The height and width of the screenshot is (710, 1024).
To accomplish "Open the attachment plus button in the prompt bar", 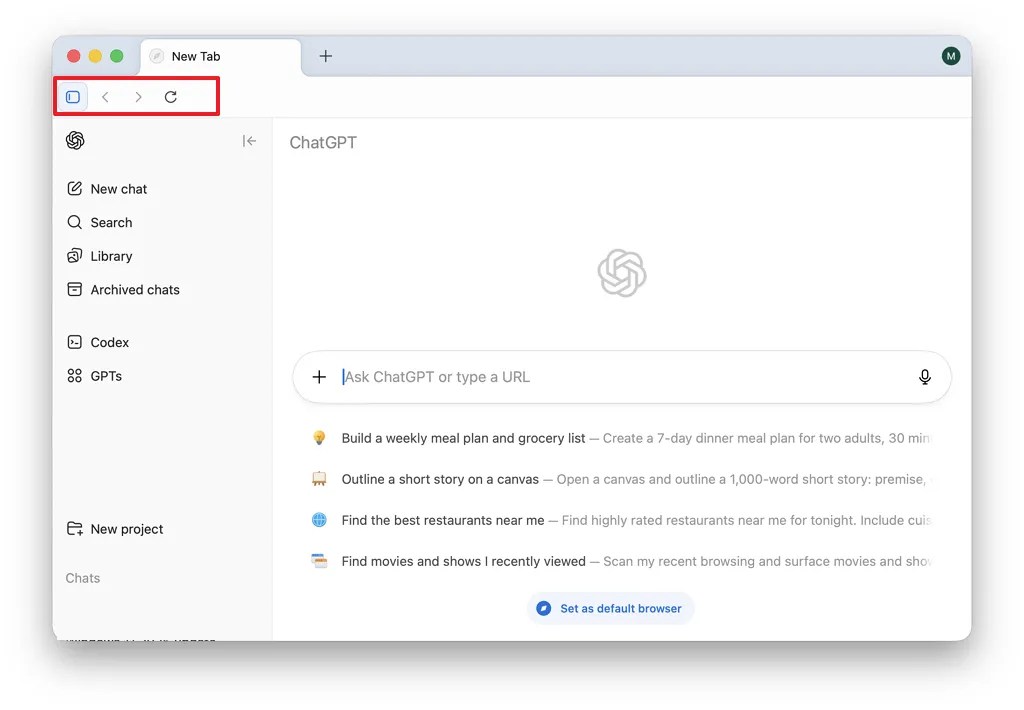I will click(x=319, y=377).
